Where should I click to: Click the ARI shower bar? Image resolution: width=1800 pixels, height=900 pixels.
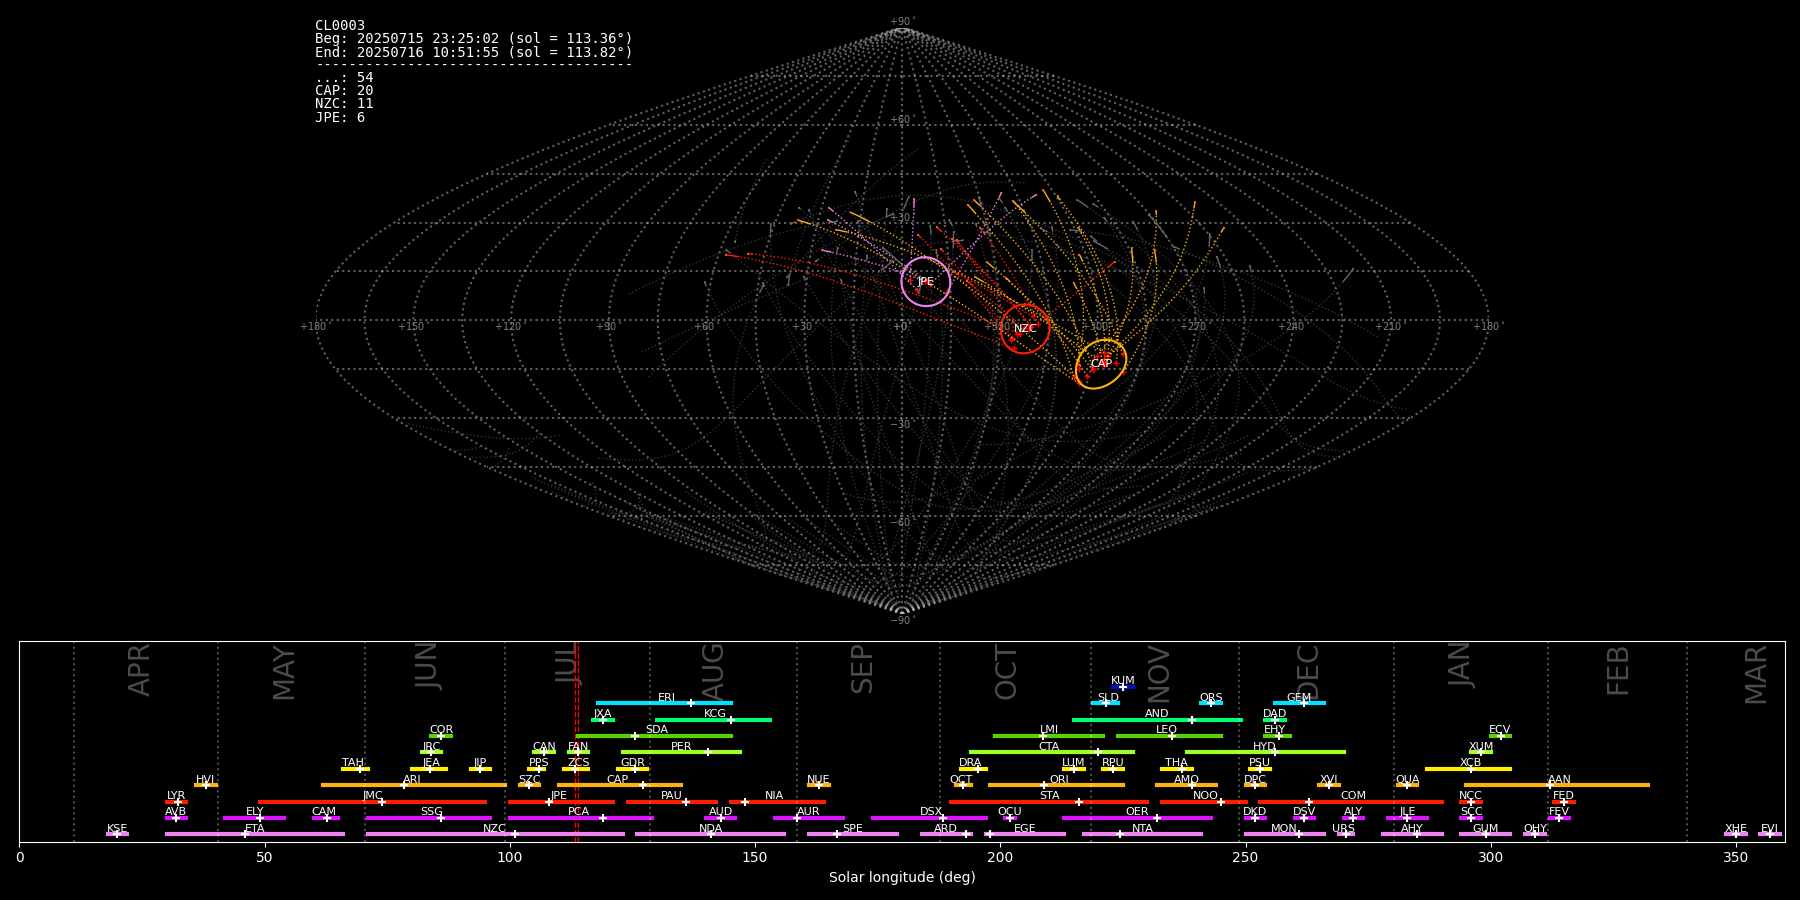414,785
